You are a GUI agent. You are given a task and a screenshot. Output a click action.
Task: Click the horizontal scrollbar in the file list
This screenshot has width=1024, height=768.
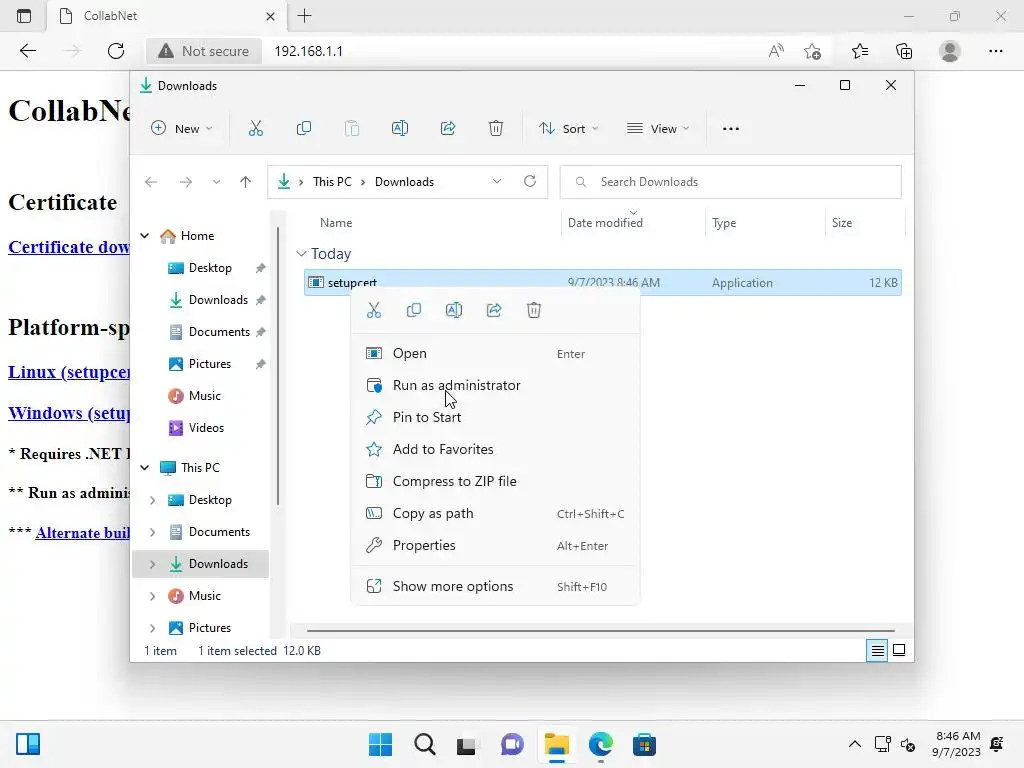coord(600,631)
